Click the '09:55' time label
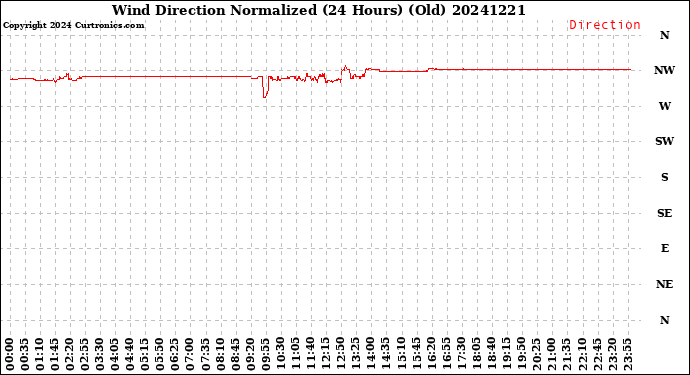Viewport: 690px width, 375px height. (x=265, y=354)
